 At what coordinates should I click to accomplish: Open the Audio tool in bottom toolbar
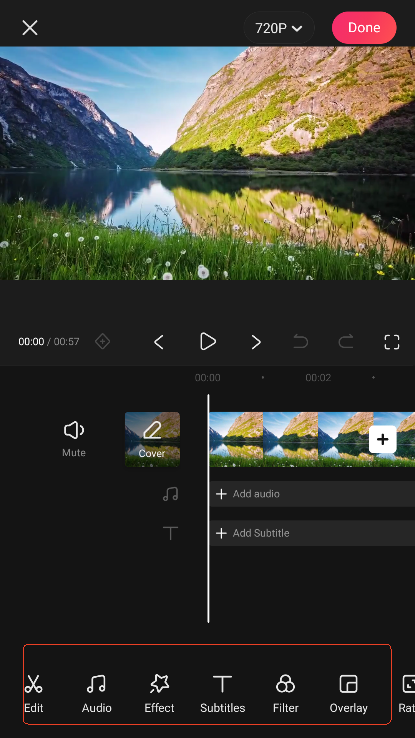96,693
